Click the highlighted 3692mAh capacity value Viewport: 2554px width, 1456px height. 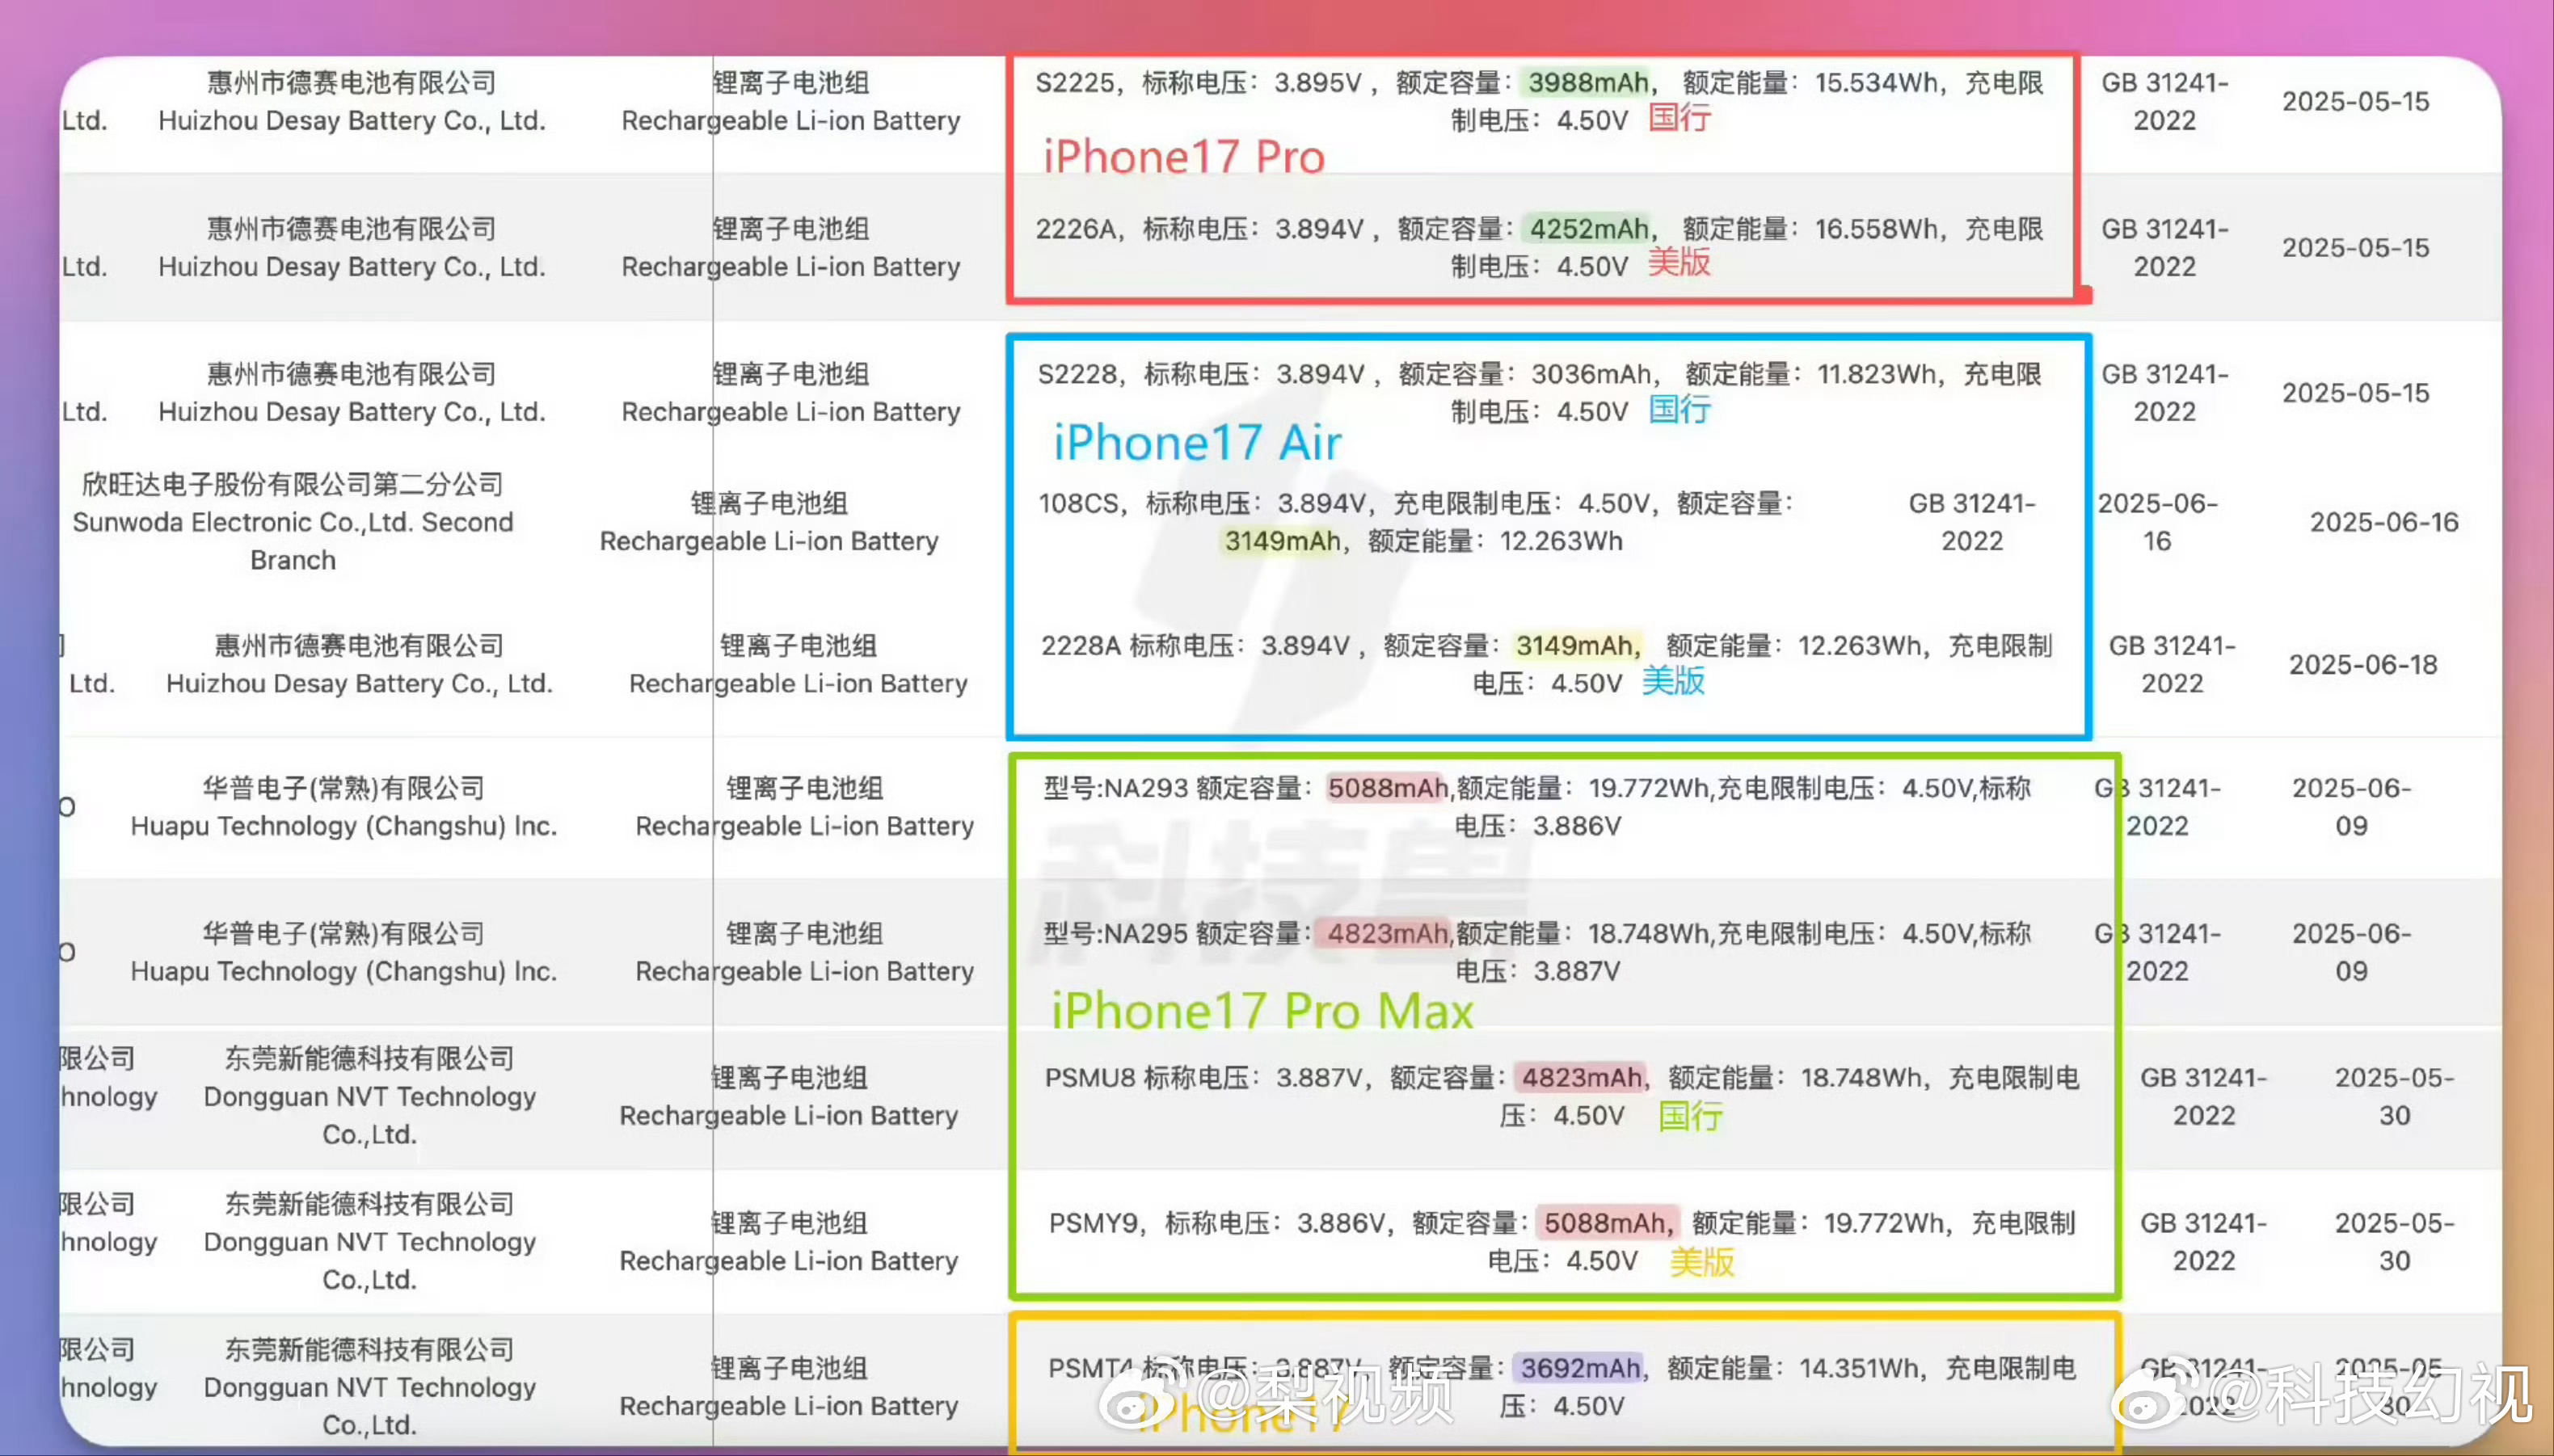(1580, 1367)
